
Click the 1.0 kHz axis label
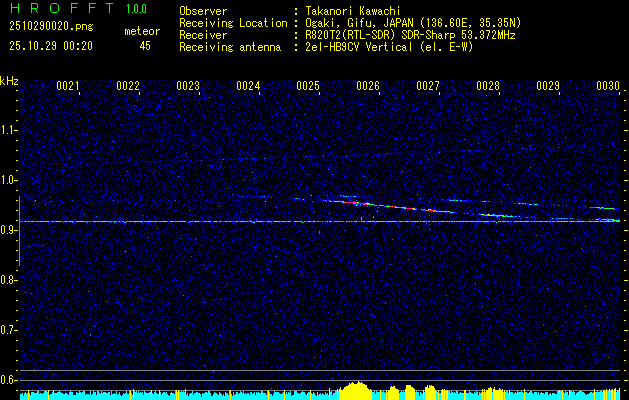tap(8, 180)
